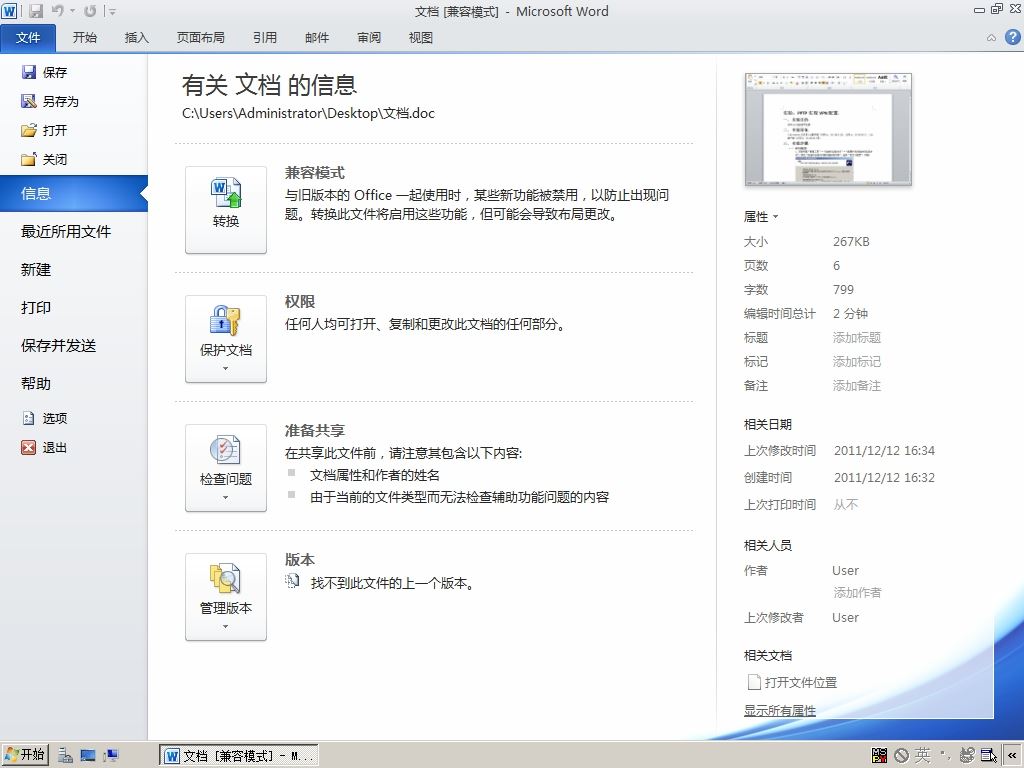Restore down the Word window
Screen dimensions: 1024x768
click(x=997, y=9)
